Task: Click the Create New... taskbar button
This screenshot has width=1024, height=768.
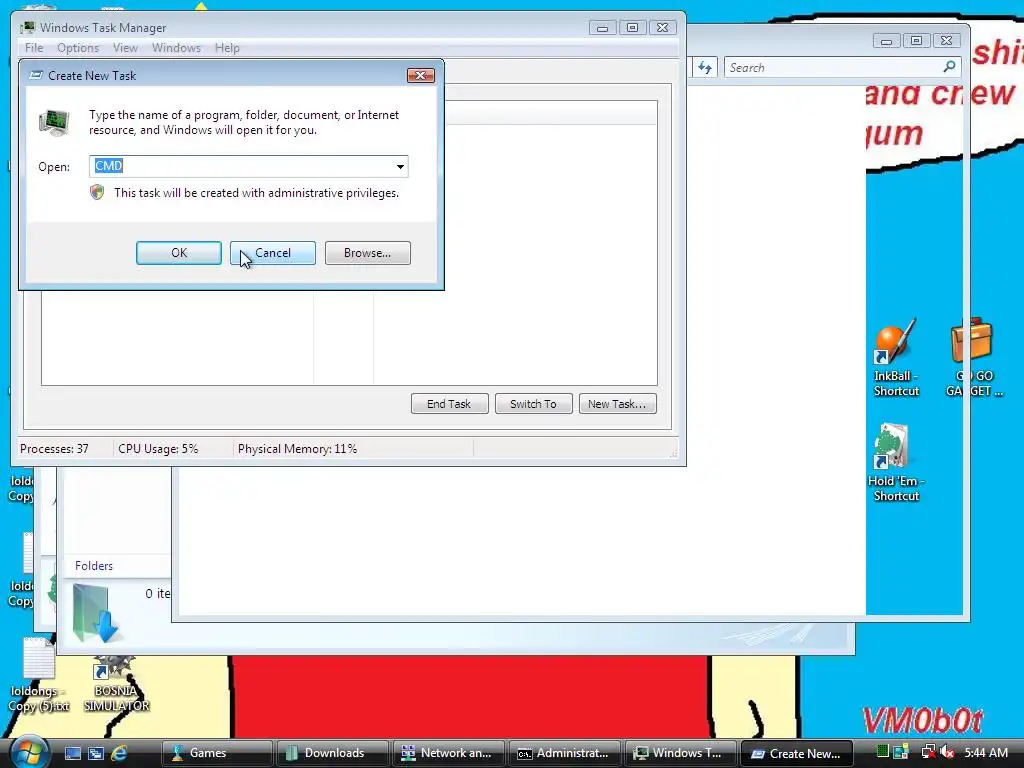Action: click(797, 754)
